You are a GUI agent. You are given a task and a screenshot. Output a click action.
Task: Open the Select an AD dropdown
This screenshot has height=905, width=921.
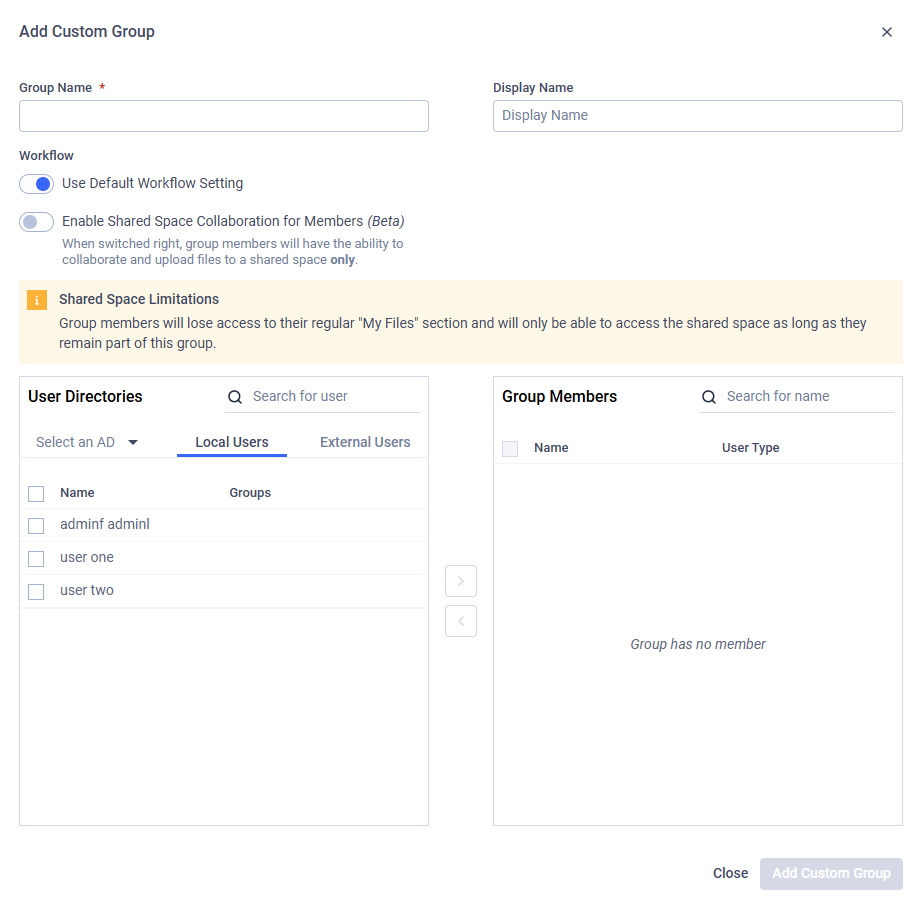[x=87, y=441]
